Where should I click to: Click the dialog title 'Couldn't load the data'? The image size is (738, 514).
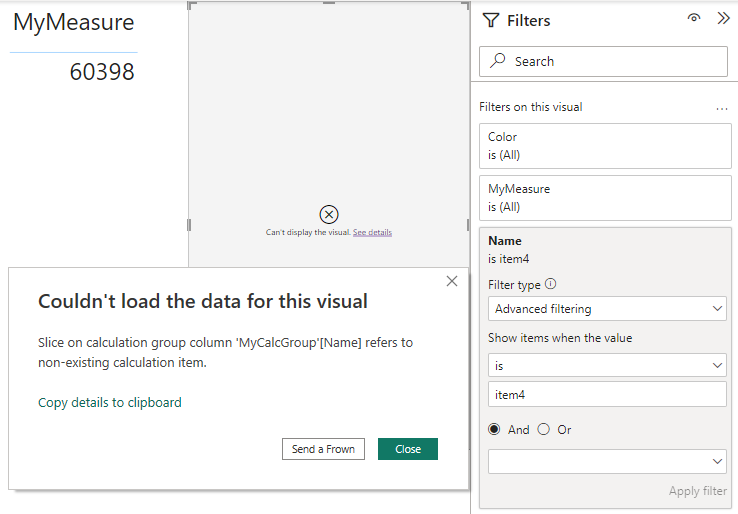203,301
